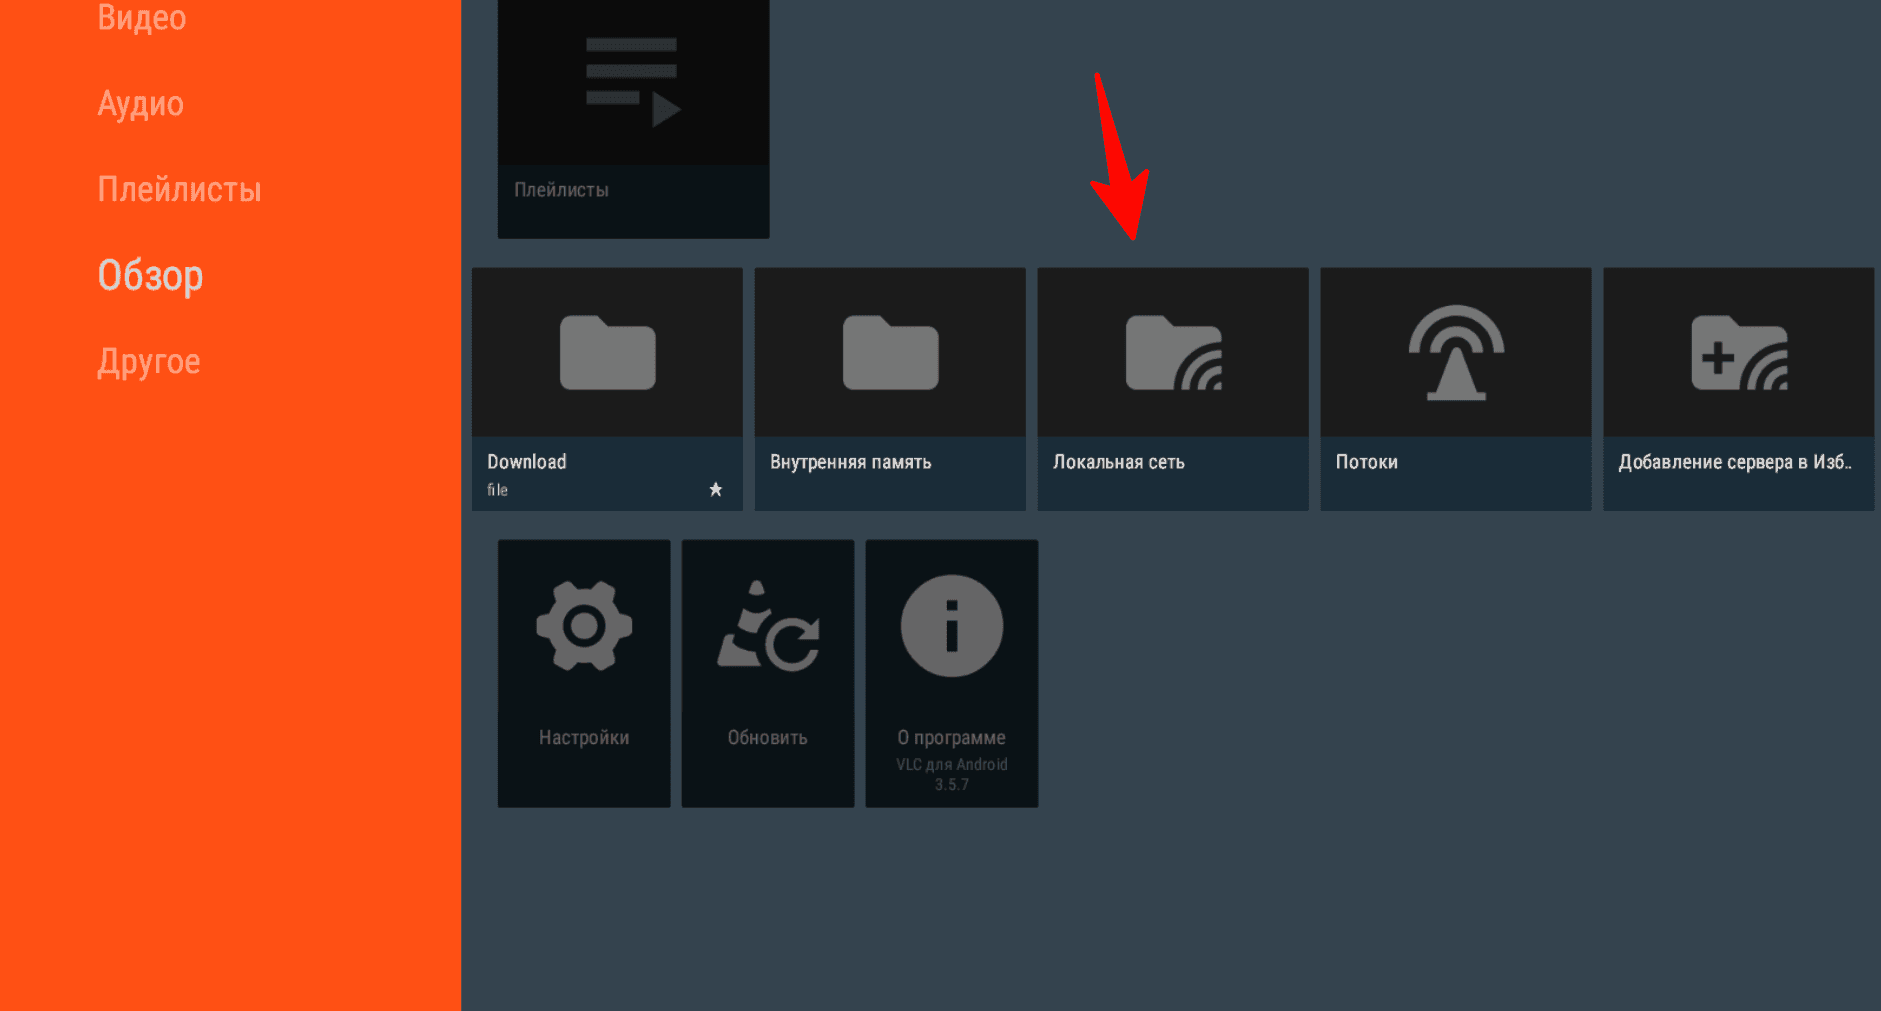Switch to the Аудио section
The image size is (1881, 1011).
click(141, 103)
